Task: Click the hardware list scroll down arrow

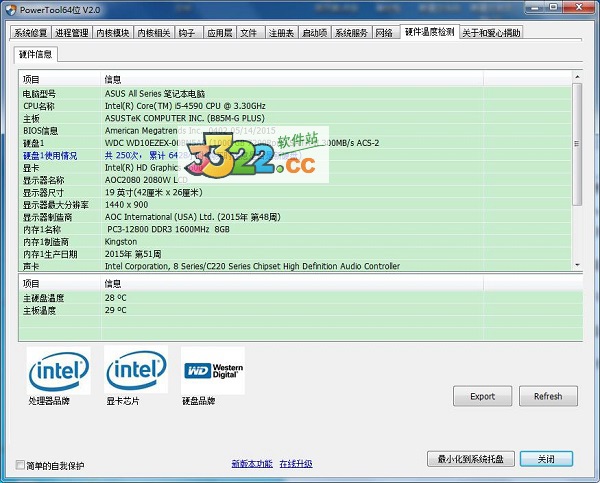Action: pos(577,264)
